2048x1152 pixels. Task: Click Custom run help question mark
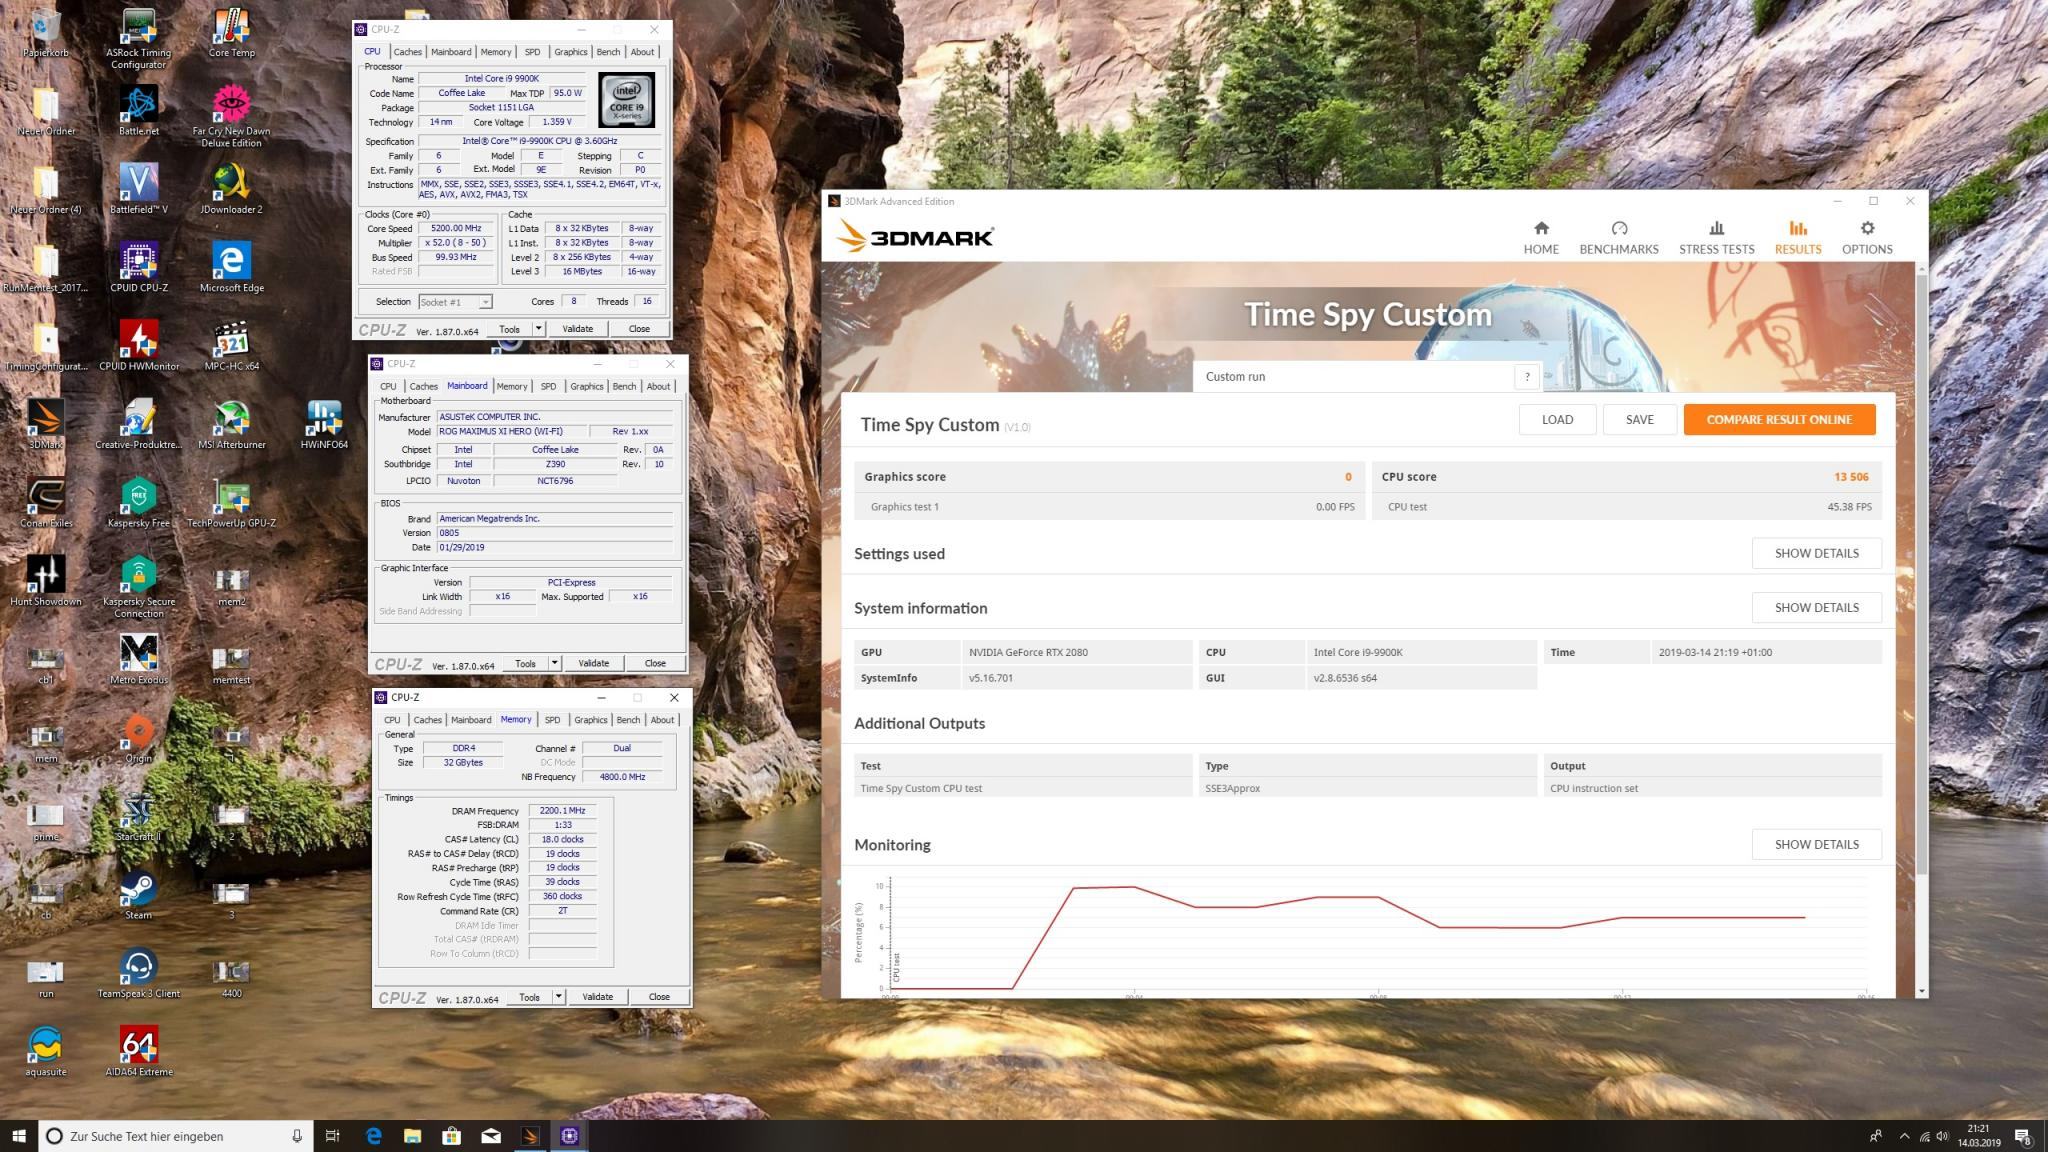pos(1526,377)
